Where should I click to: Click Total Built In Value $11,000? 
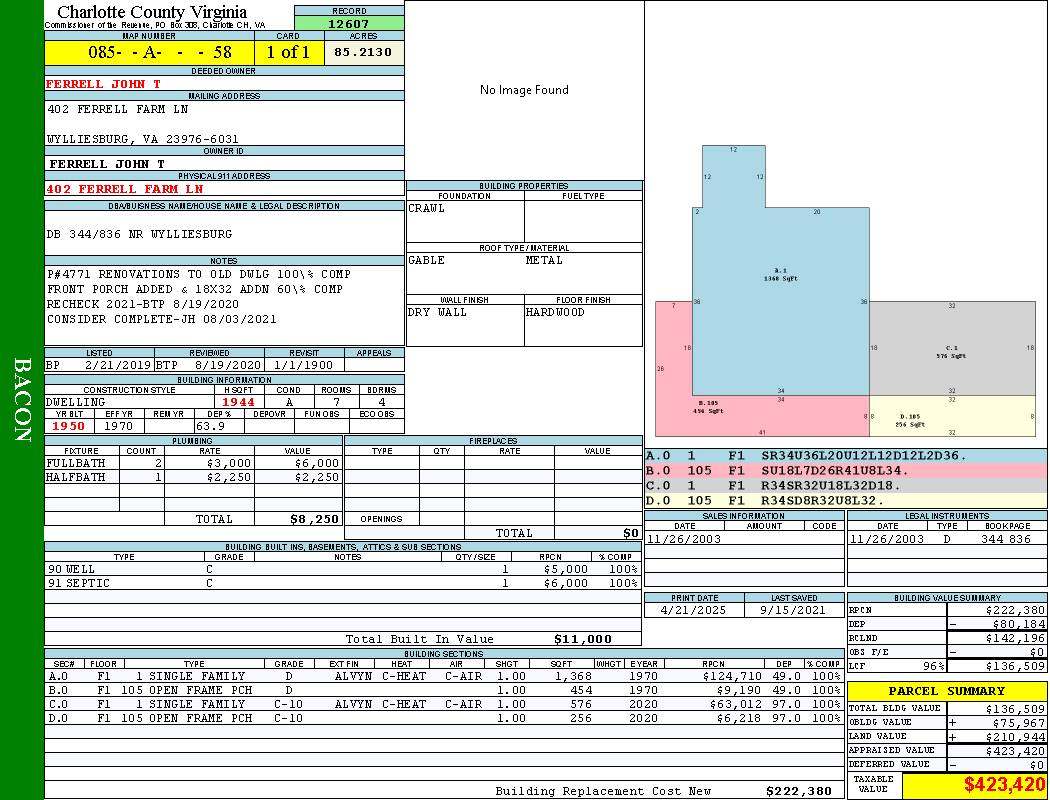point(583,639)
